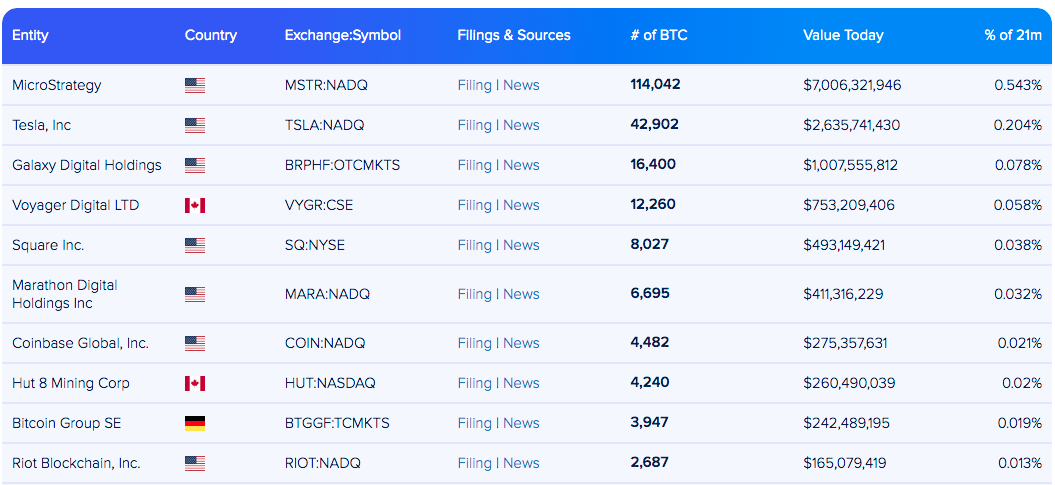Click the 114,042 BTC holdings value
This screenshot has height=485, width=1055.
coord(655,85)
